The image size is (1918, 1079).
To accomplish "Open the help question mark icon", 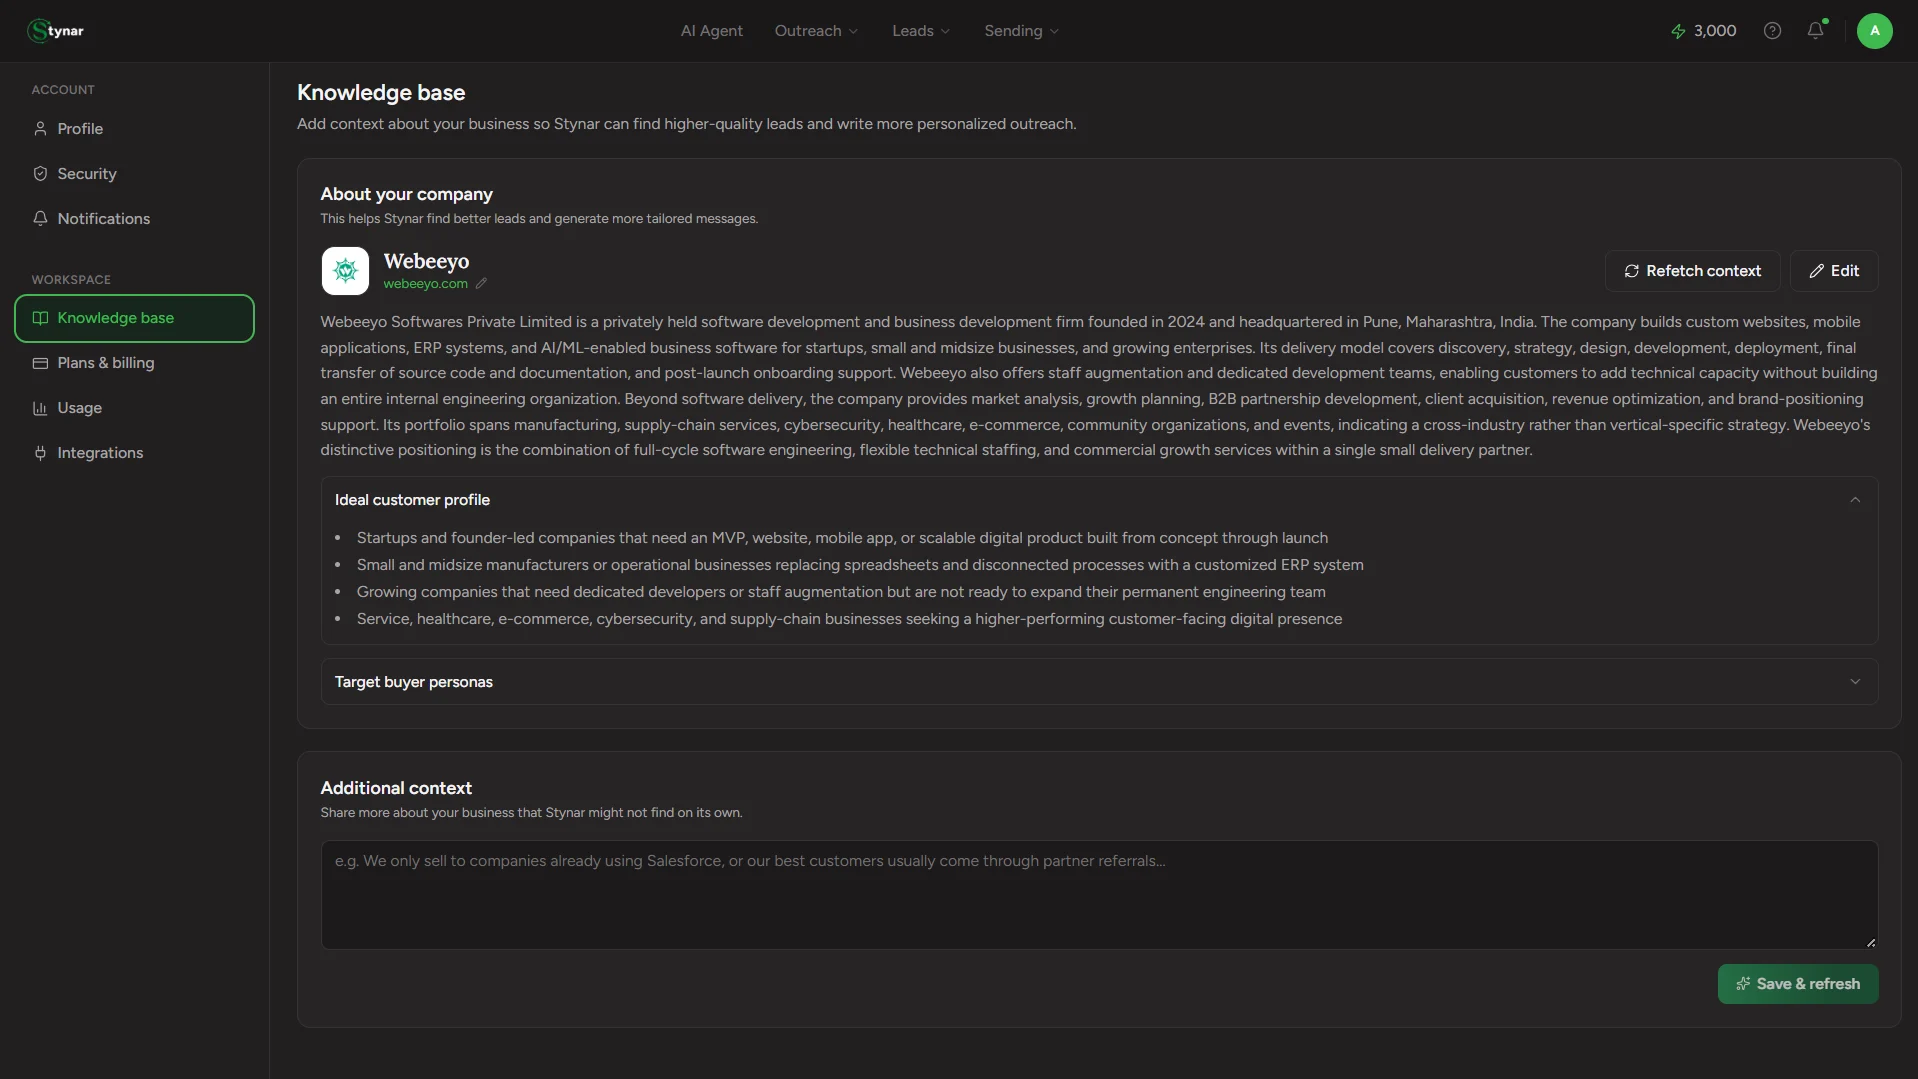I will [1772, 31].
